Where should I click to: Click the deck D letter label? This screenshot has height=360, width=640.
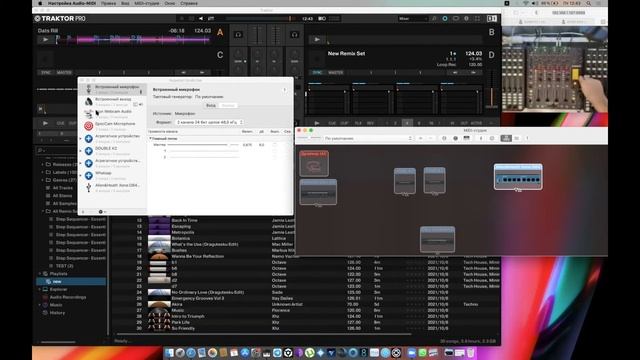pos(491,55)
